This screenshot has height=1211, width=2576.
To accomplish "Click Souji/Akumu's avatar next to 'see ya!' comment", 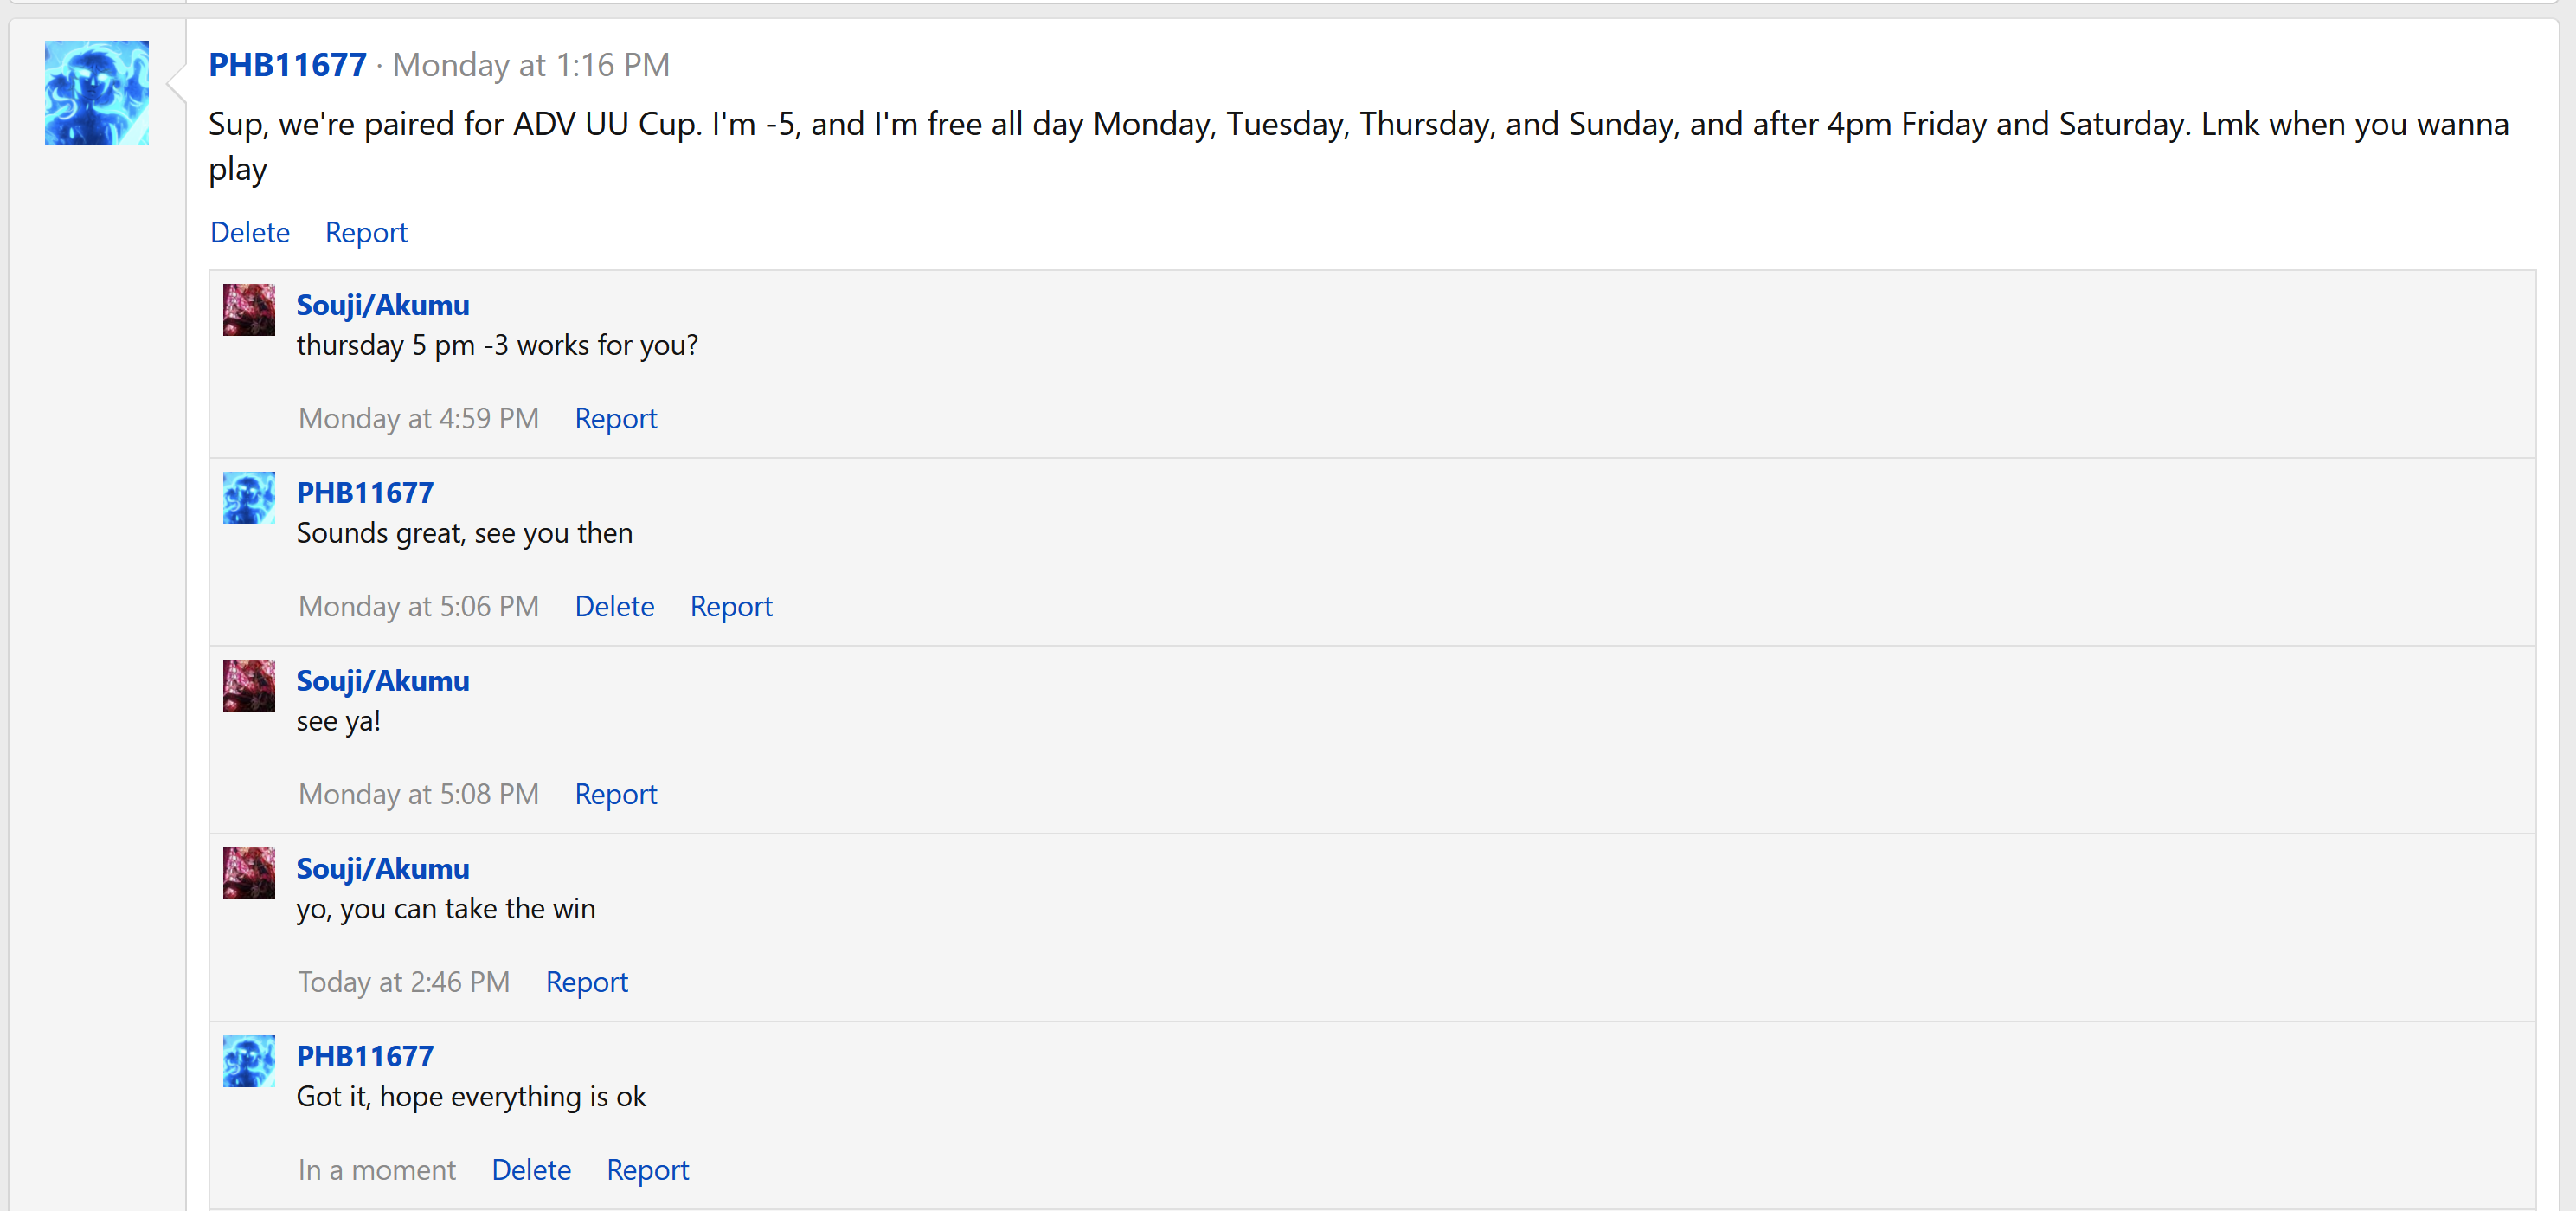I will point(249,686).
